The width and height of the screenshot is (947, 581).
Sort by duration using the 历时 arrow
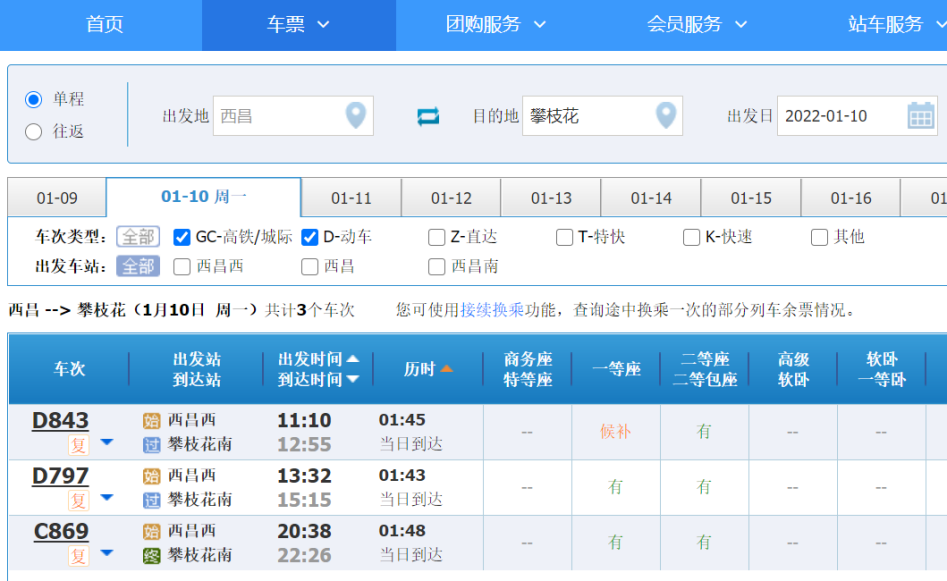(446, 369)
